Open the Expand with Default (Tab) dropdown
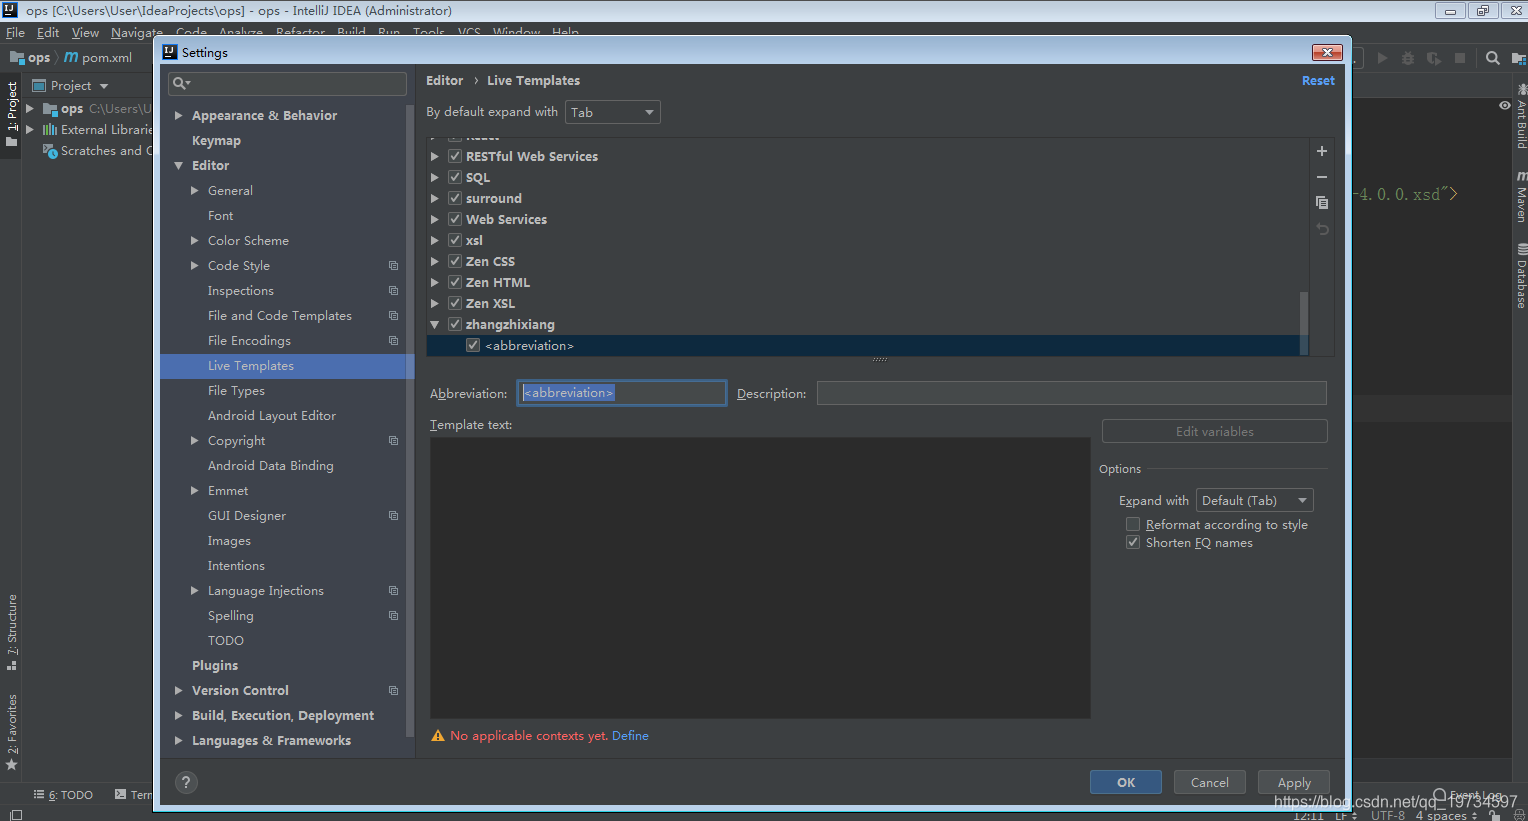 1254,500
